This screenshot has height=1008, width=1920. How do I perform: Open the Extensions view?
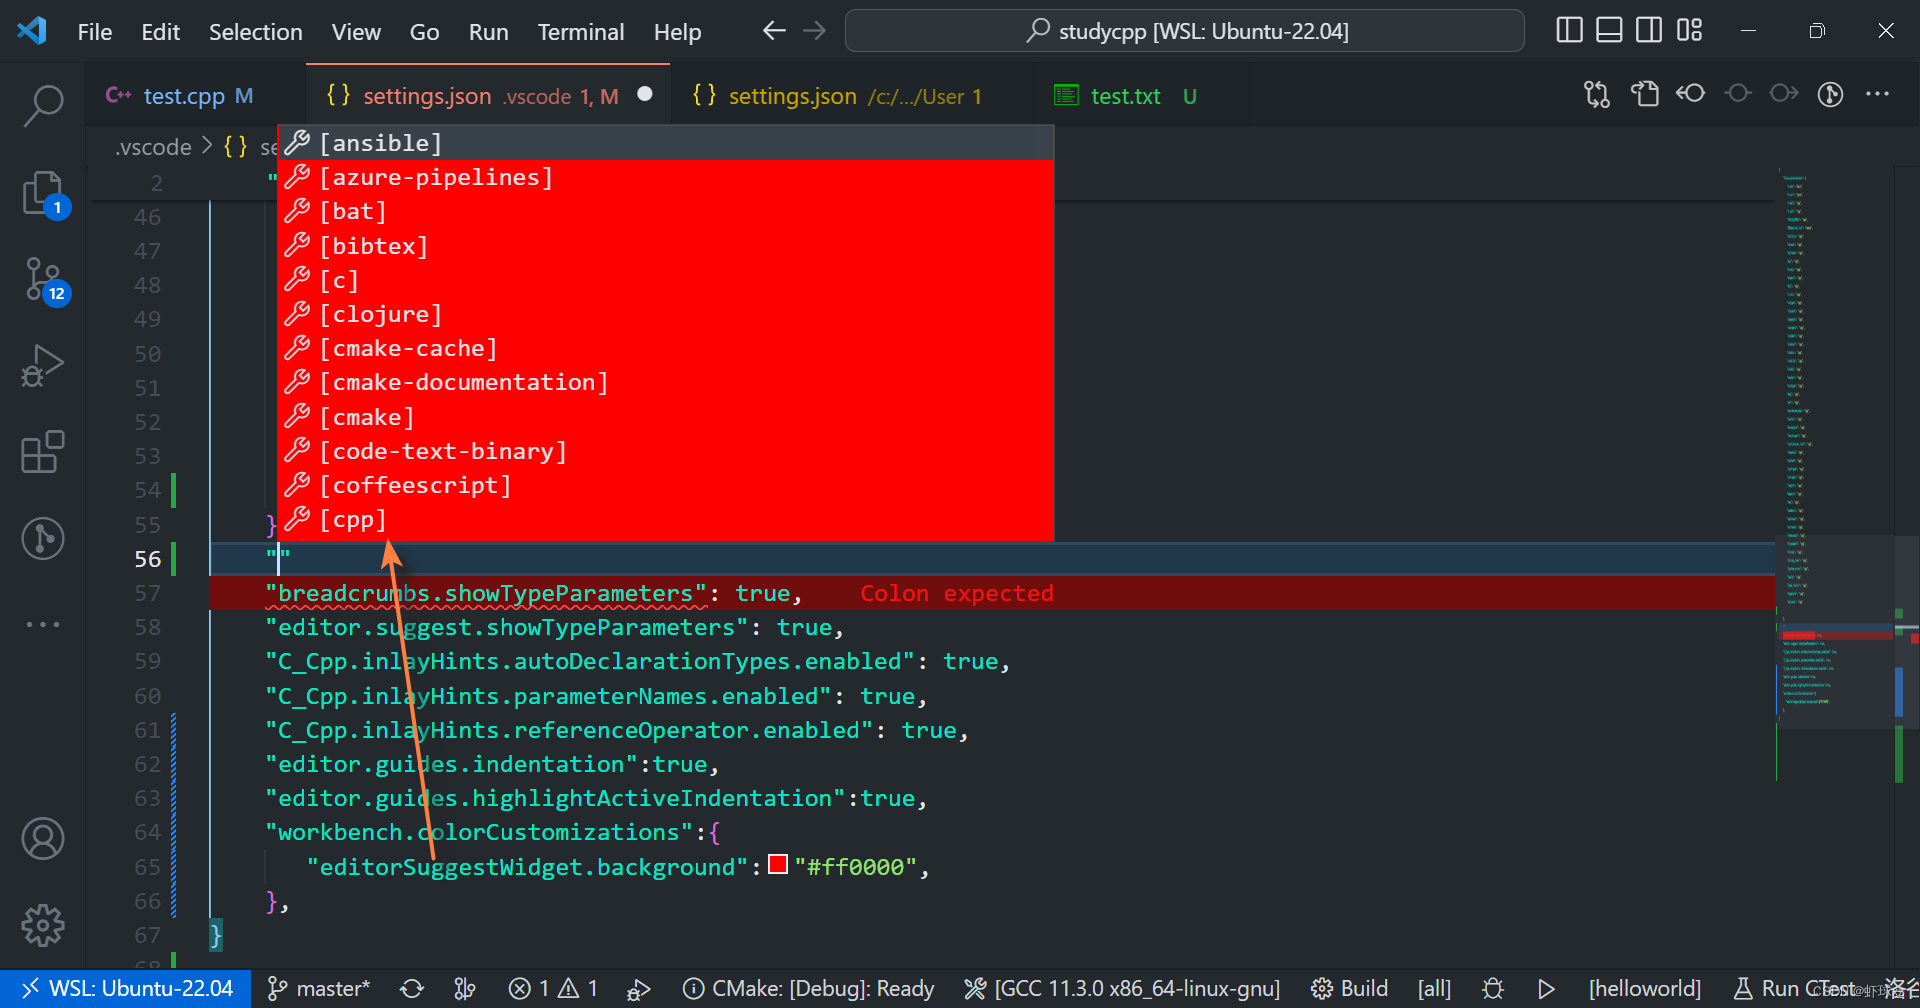point(43,452)
